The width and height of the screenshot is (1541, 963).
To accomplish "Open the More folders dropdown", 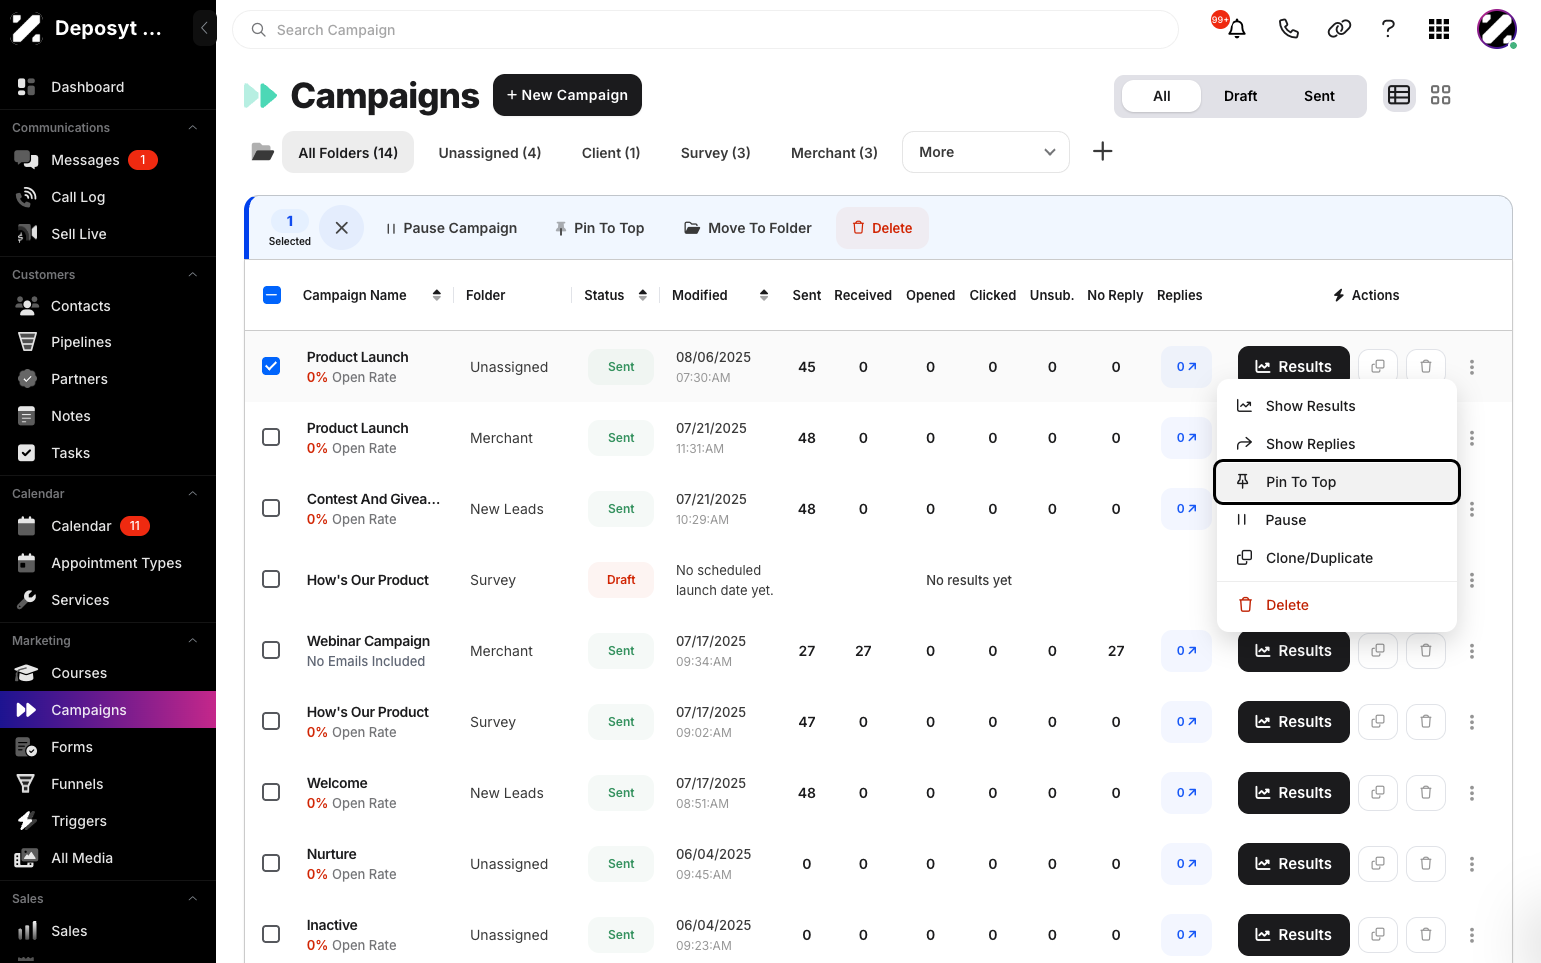I will click(x=986, y=152).
